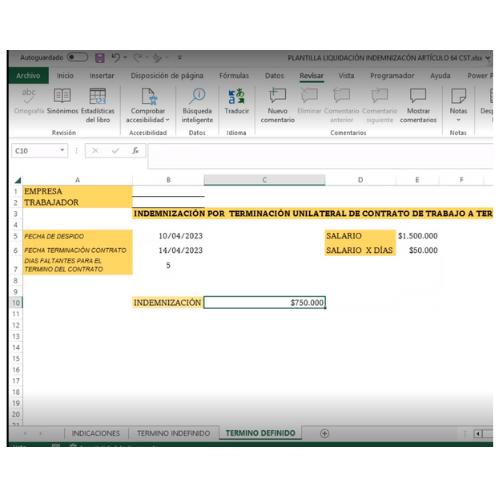Expand the Name Box dropdown arrow
500x500 pixels.
coord(62,150)
